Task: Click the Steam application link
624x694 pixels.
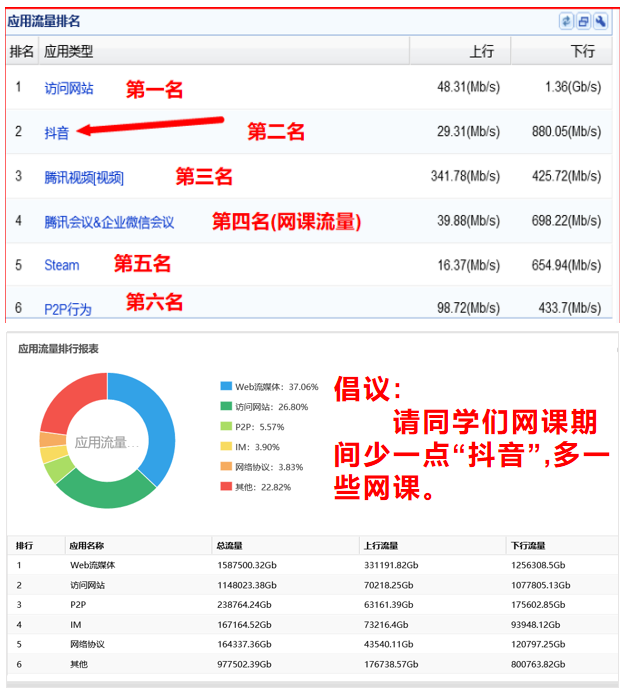Action: 62,265
